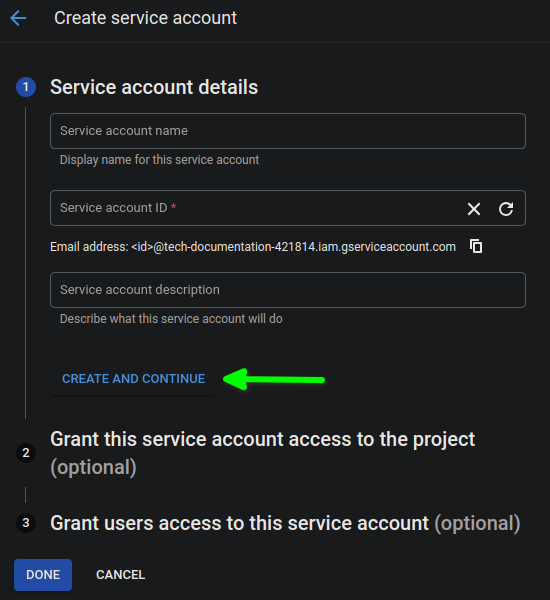Expand Grant this service account access to the project
Image resolution: width=550 pixels, height=600 pixels.
[263, 453]
